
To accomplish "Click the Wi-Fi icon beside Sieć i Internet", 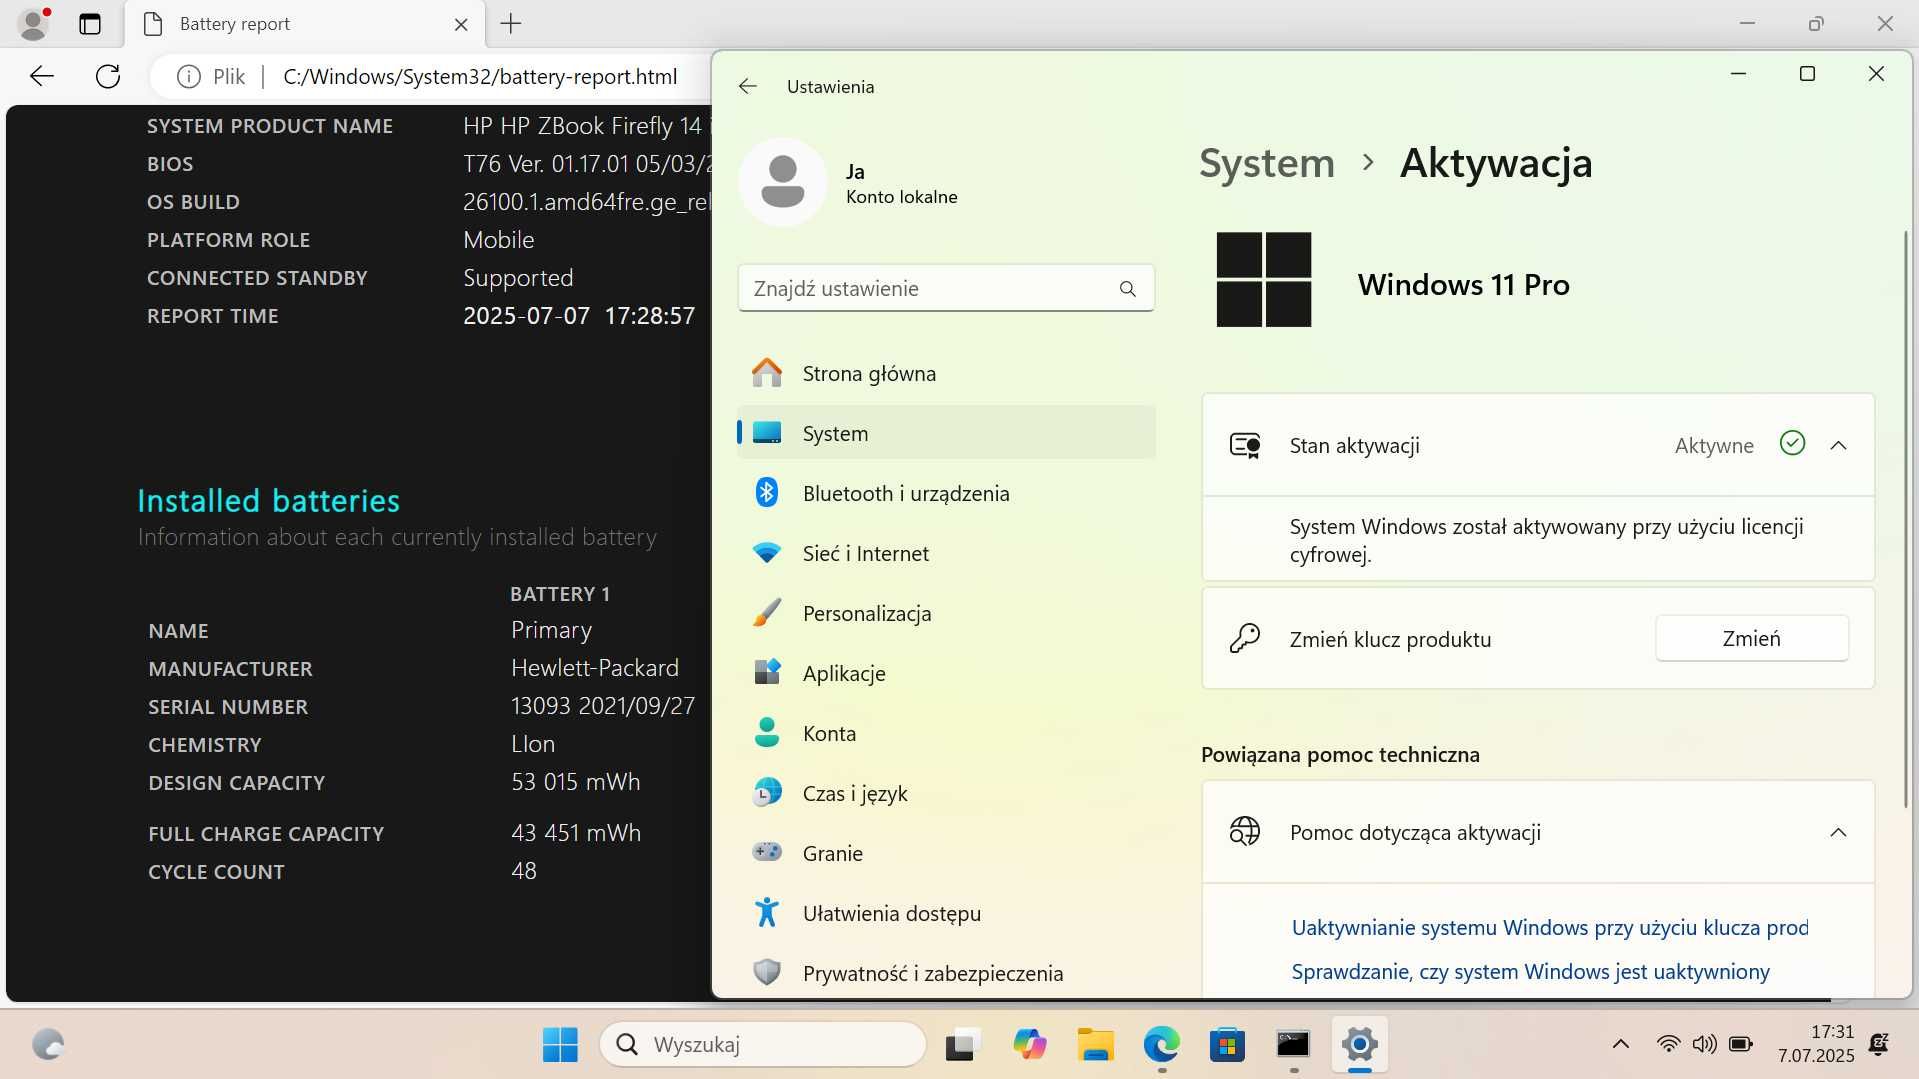I will [x=767, y=553].
